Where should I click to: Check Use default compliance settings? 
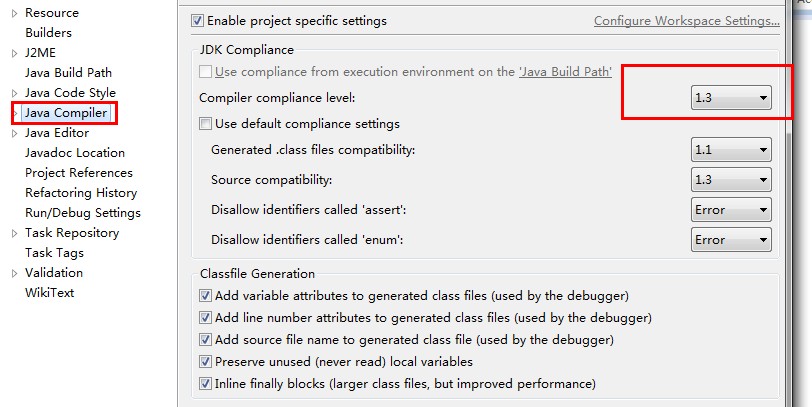[206, 124]
